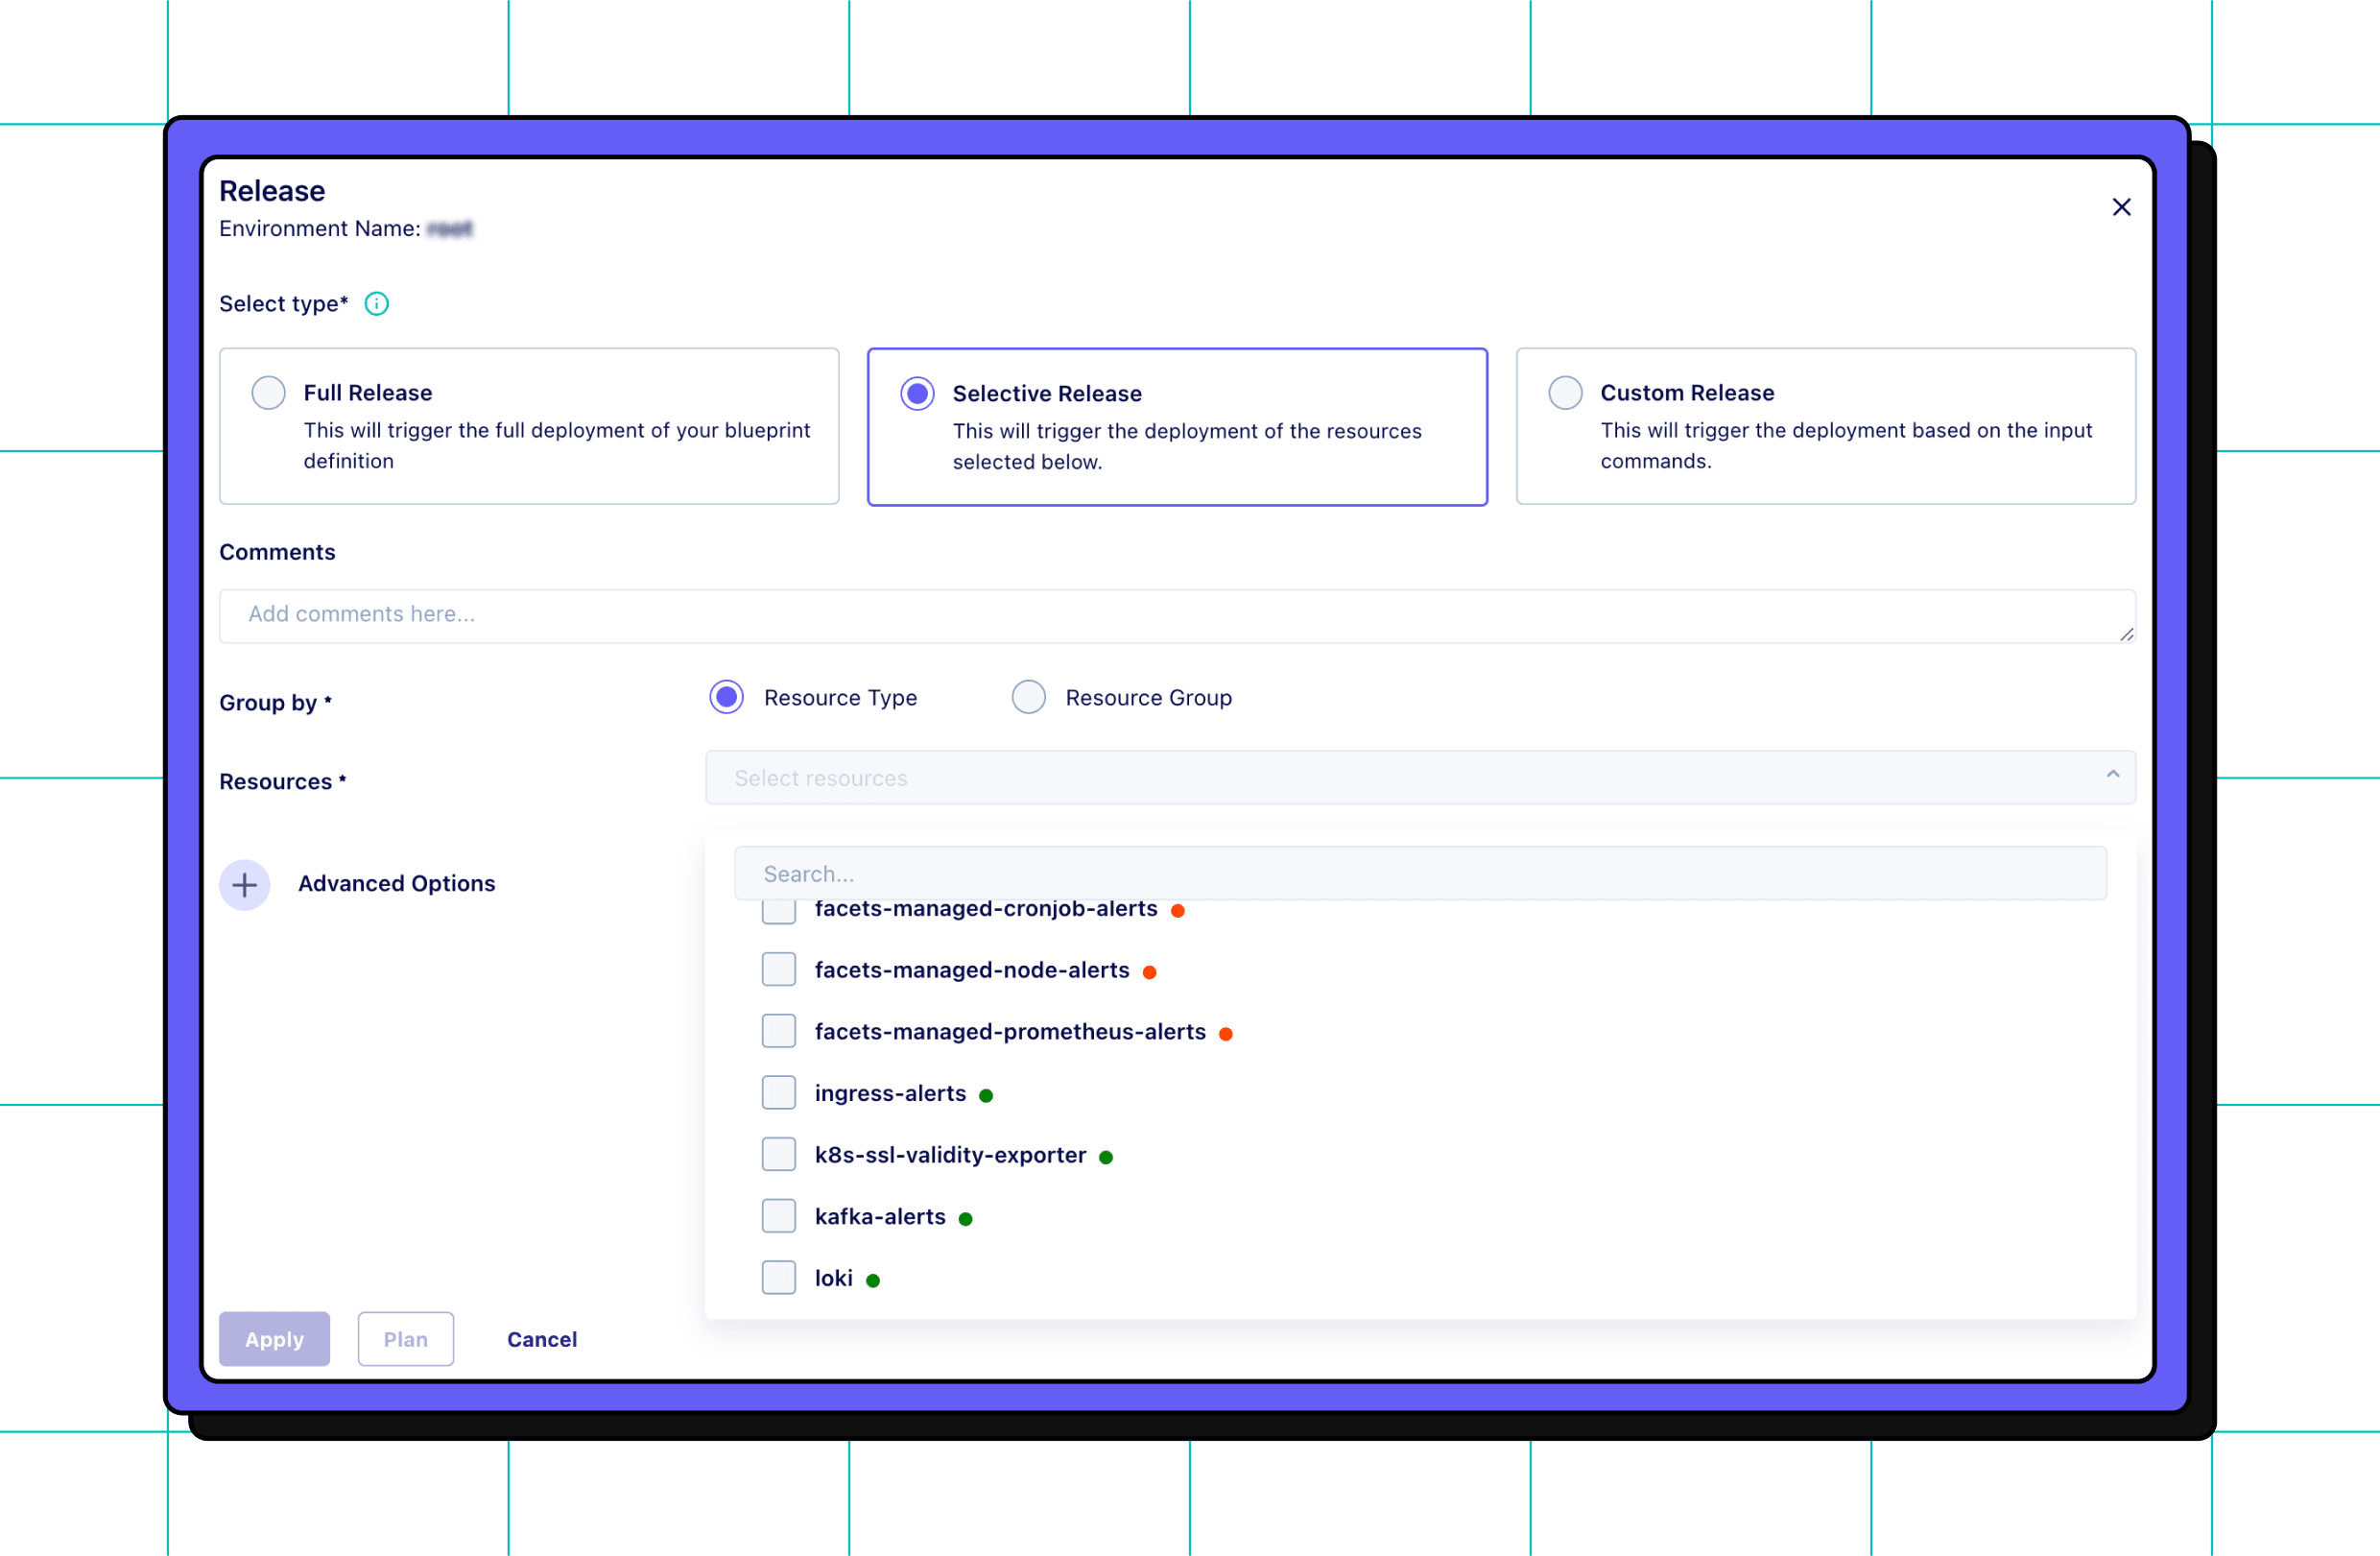Enable the ingress-alerts resource checkbox
The height and width of the screenshot is (1556, 2380).
(x=778, y=1094)
